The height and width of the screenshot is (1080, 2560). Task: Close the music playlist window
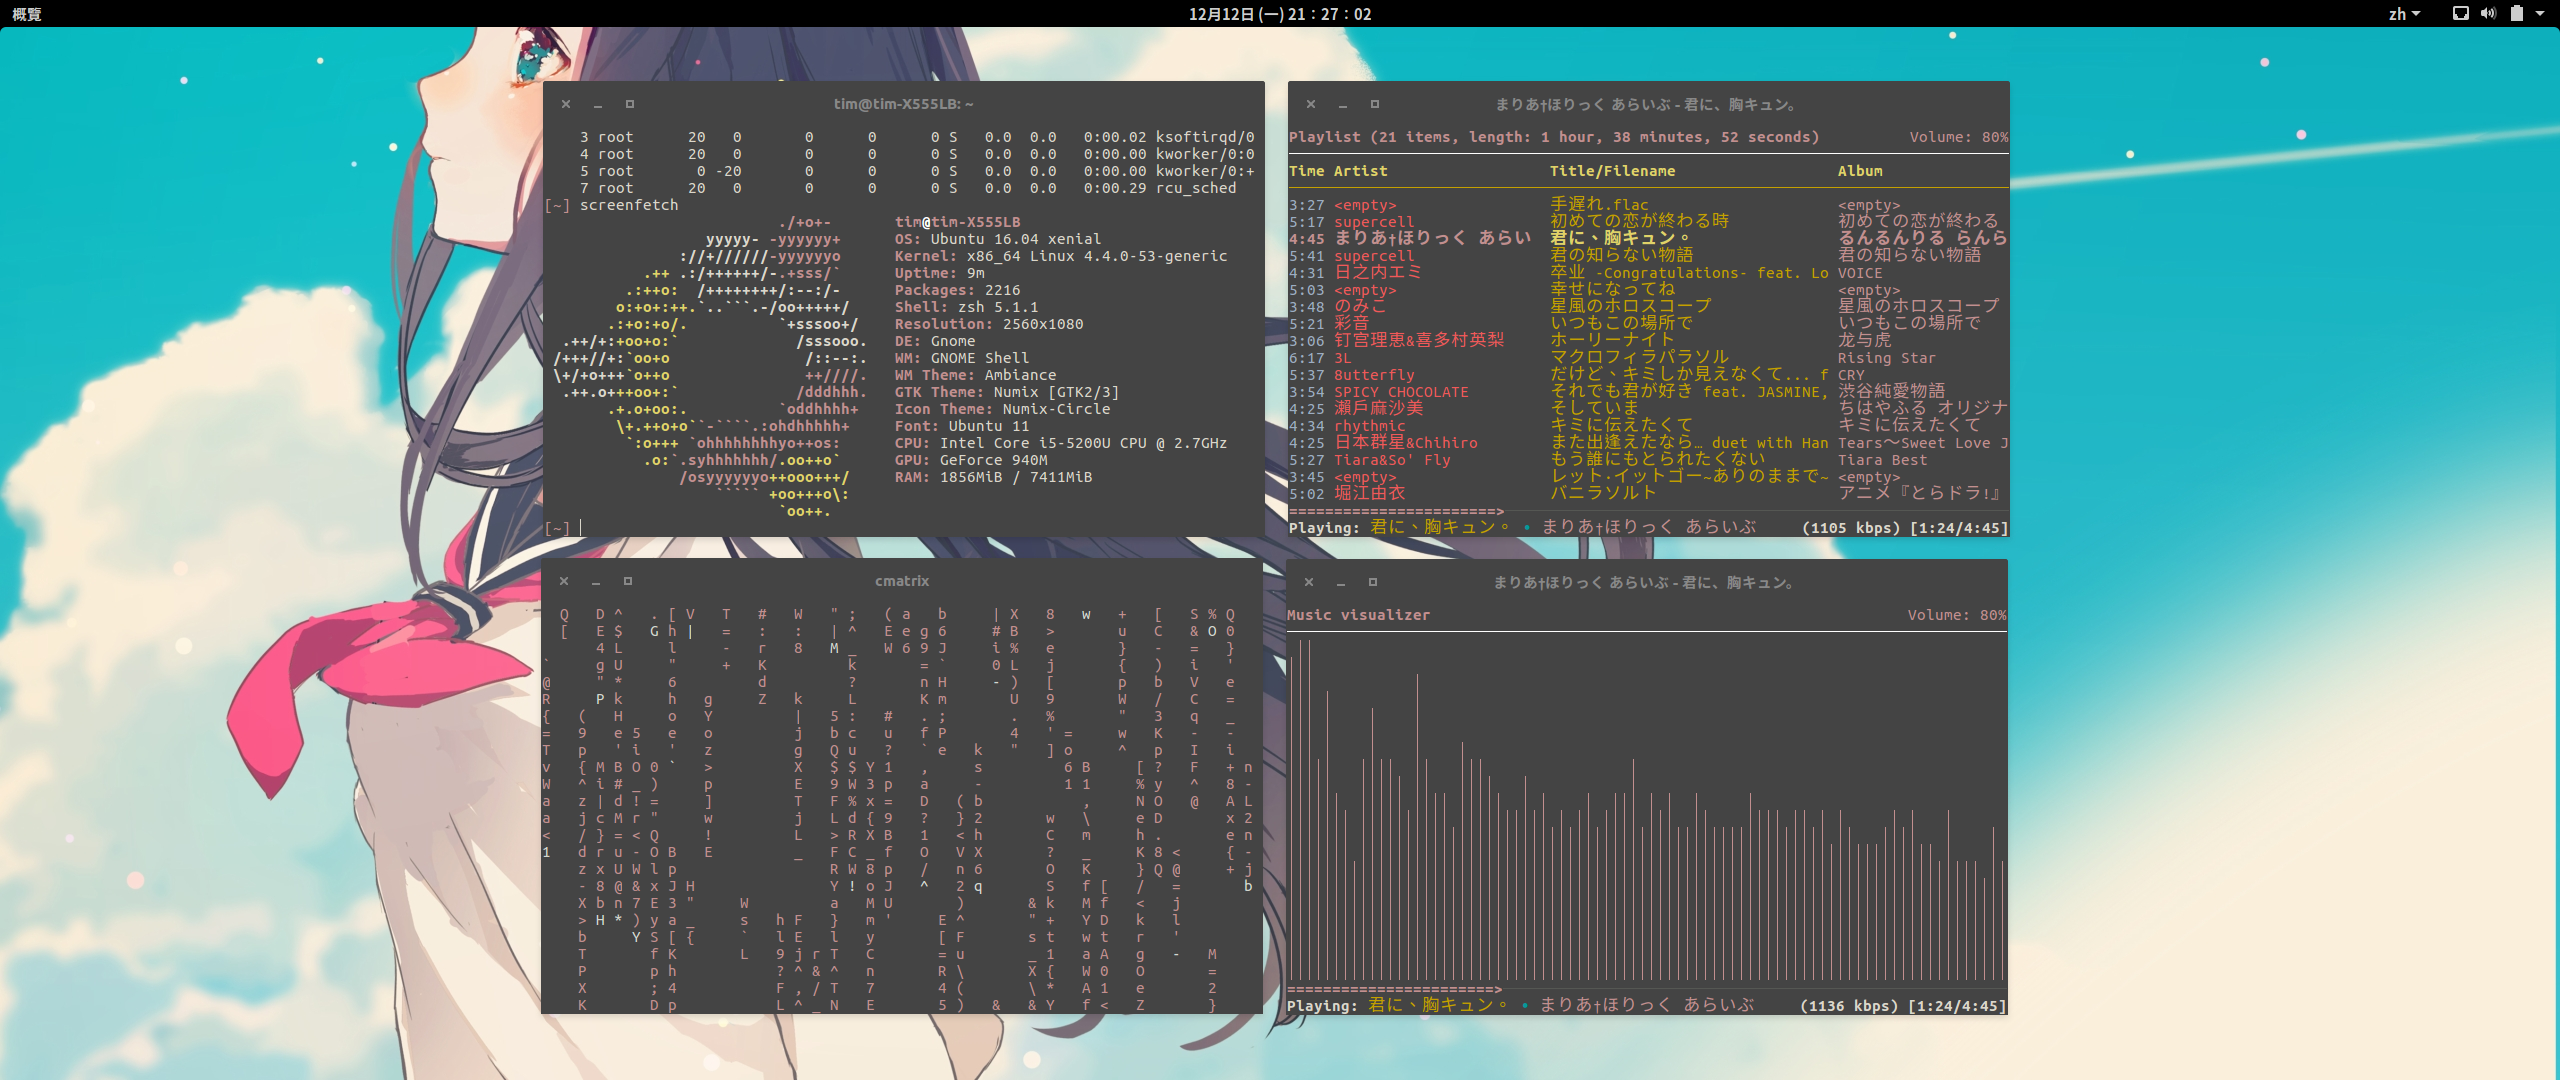(1311, 104)
